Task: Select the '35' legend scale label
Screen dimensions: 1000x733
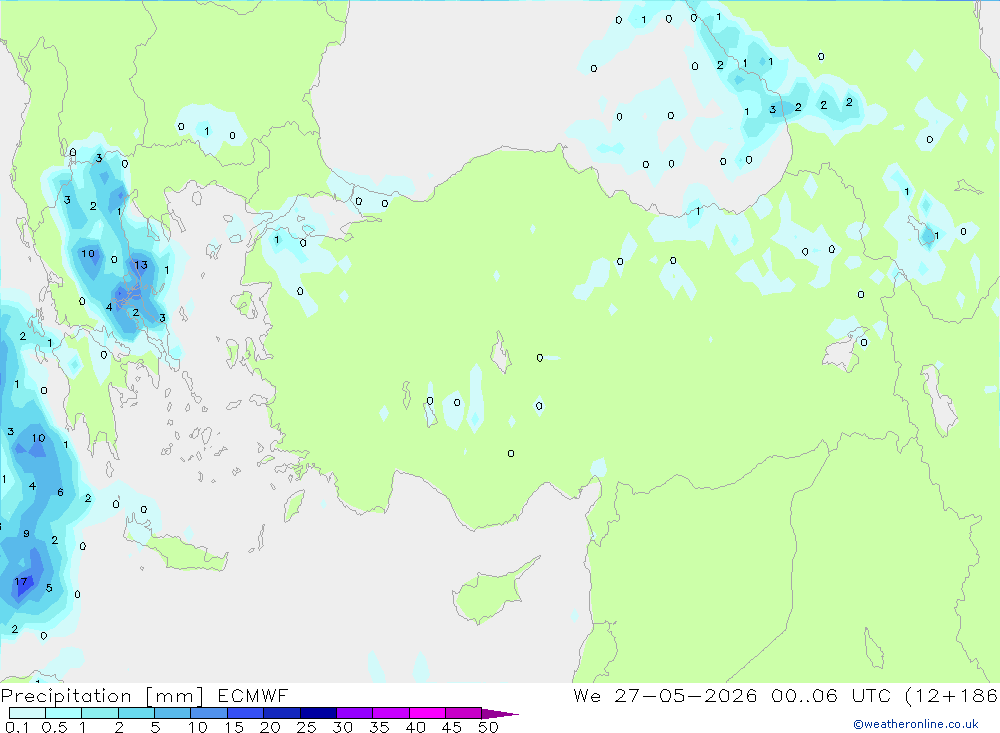Action: pos(379,727)
